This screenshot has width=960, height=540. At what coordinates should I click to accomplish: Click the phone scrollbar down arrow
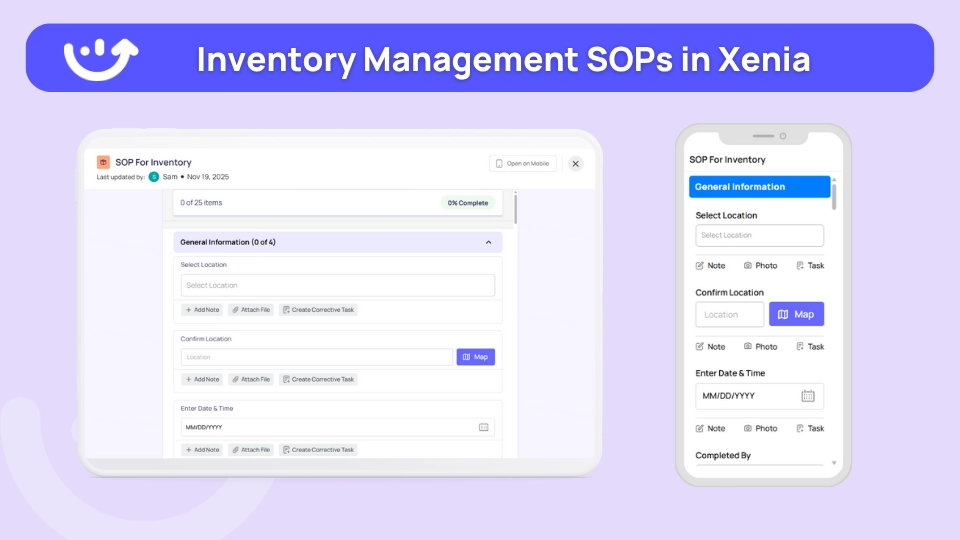834,463
